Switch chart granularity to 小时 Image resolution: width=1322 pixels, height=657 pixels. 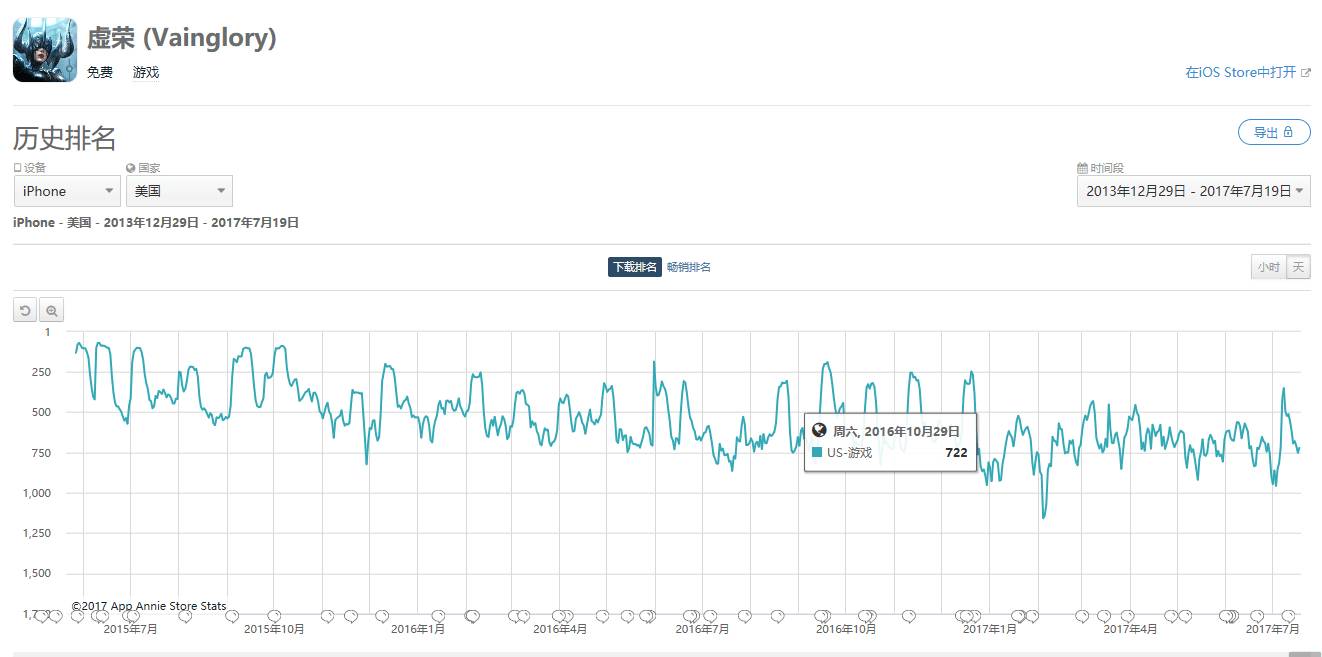click(1268, 267)
